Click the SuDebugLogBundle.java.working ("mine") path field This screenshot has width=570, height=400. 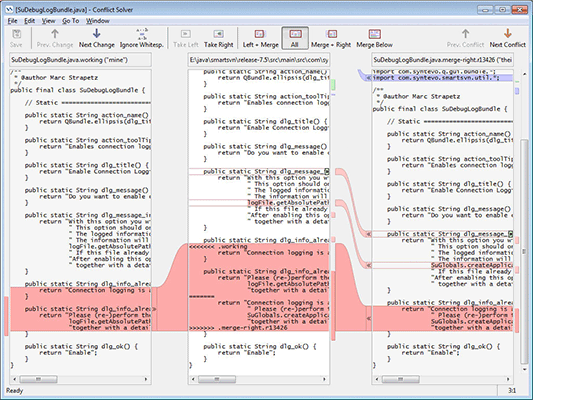click(x=80, y=60)
